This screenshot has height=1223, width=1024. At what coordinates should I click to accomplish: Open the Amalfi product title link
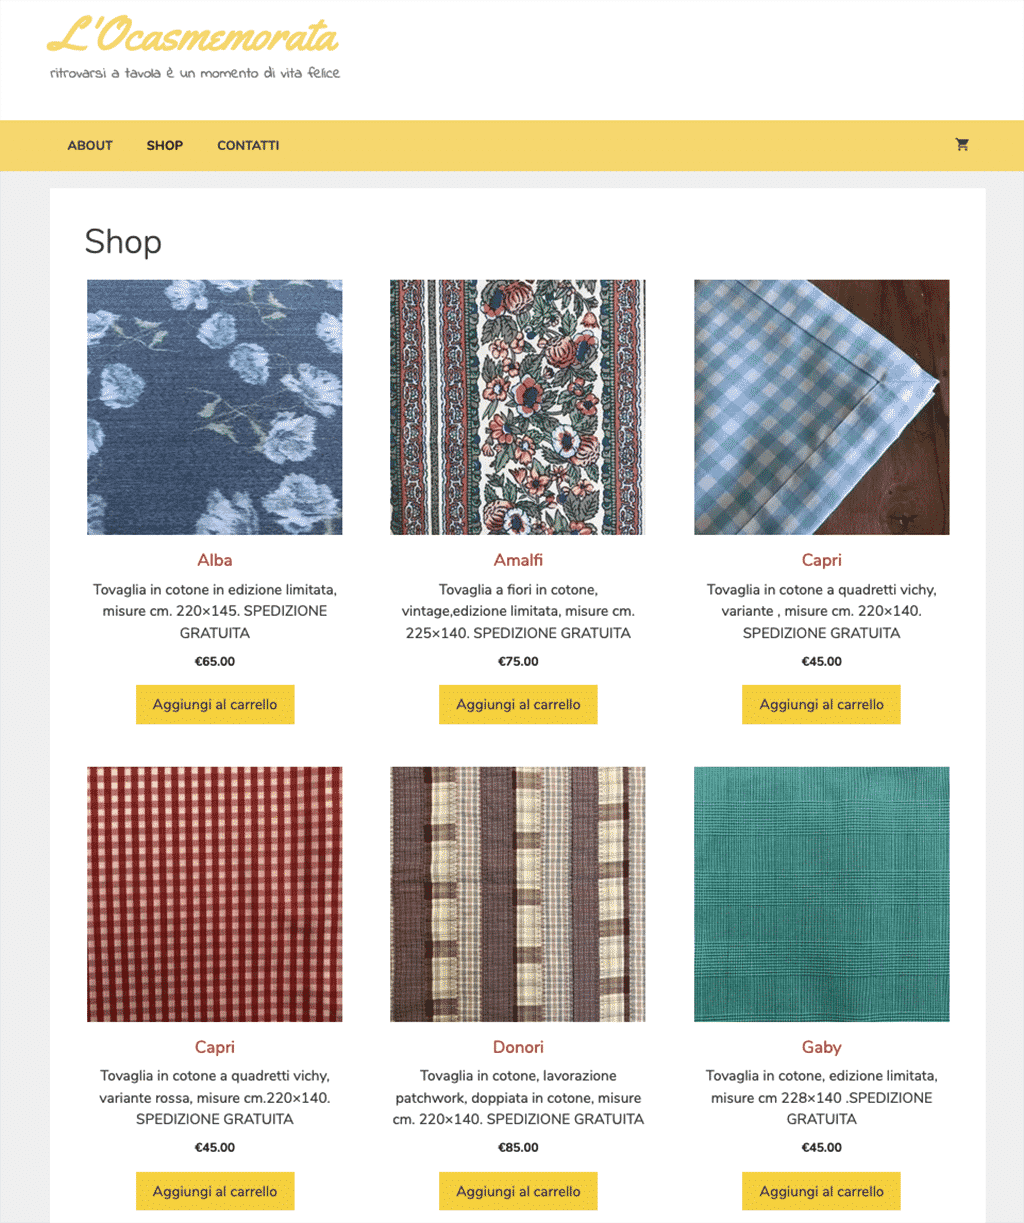[x=518, y=560]
